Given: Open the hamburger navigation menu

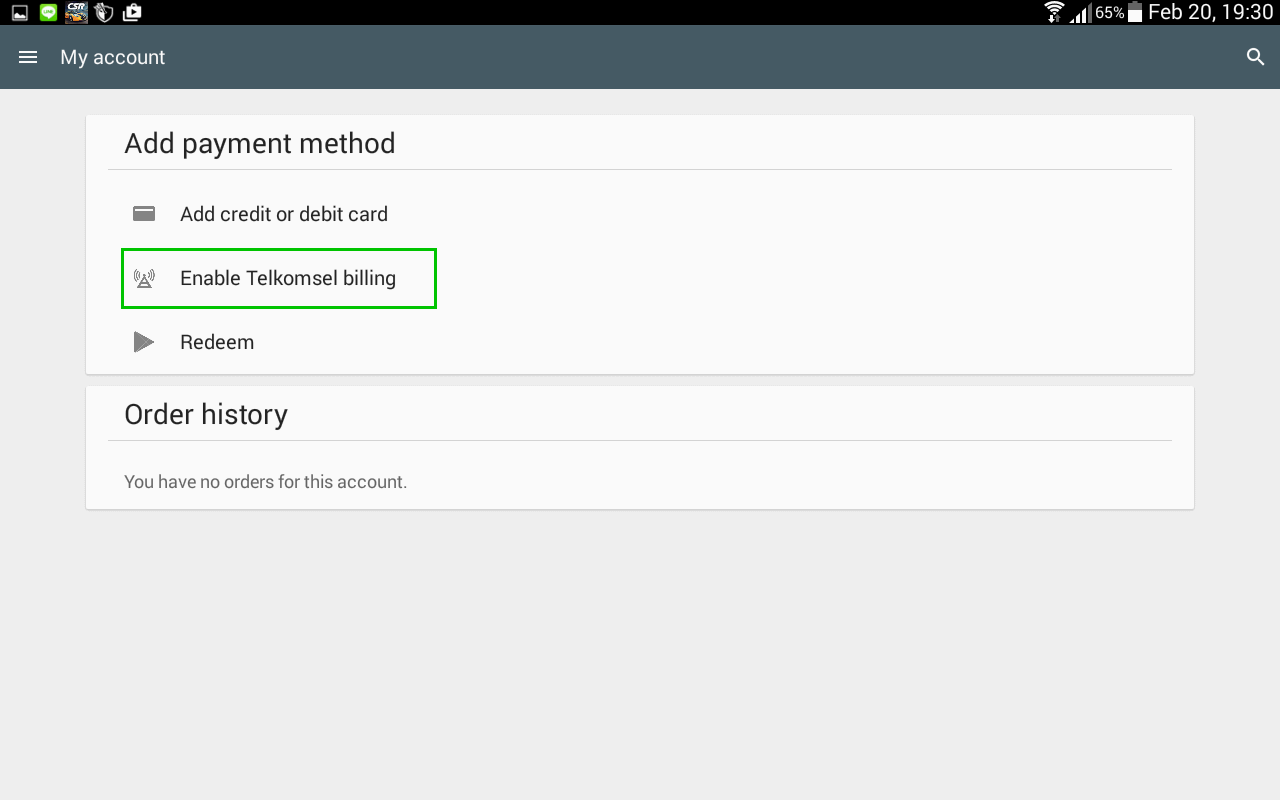Looking at the screenshot, I should click(28, 57).
